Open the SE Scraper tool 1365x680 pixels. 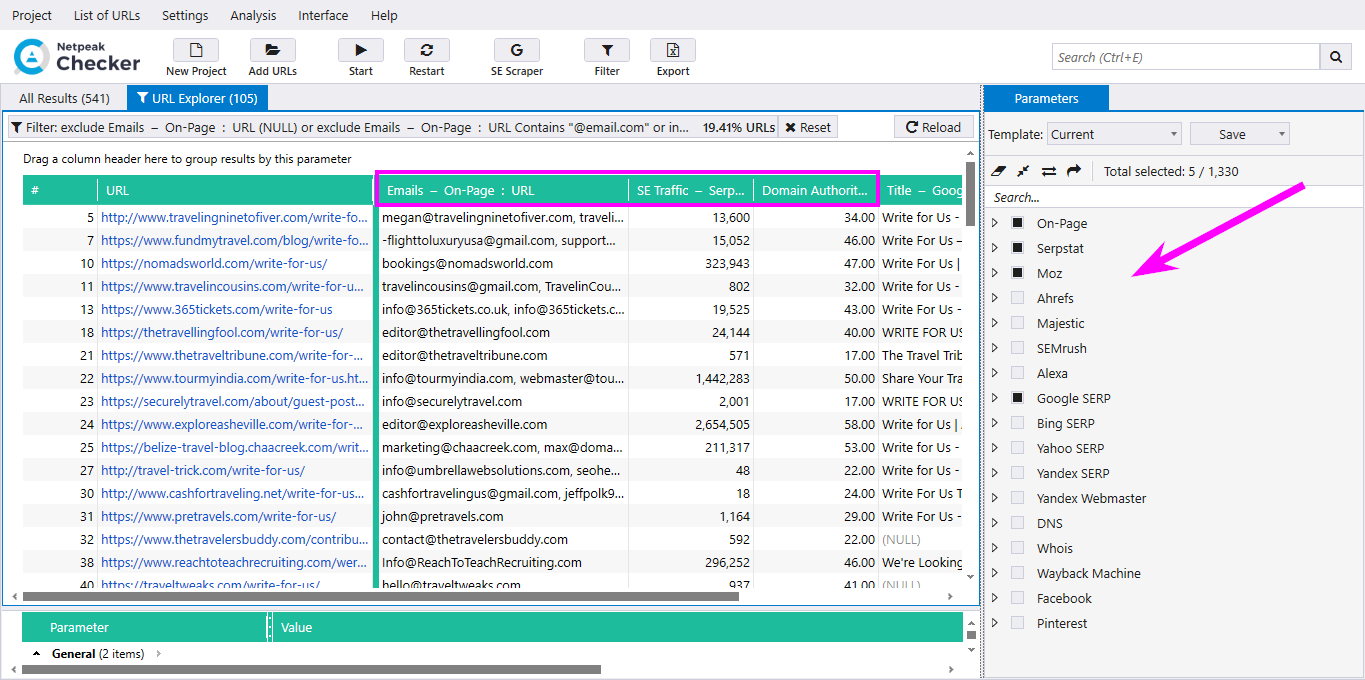(517, 50)
